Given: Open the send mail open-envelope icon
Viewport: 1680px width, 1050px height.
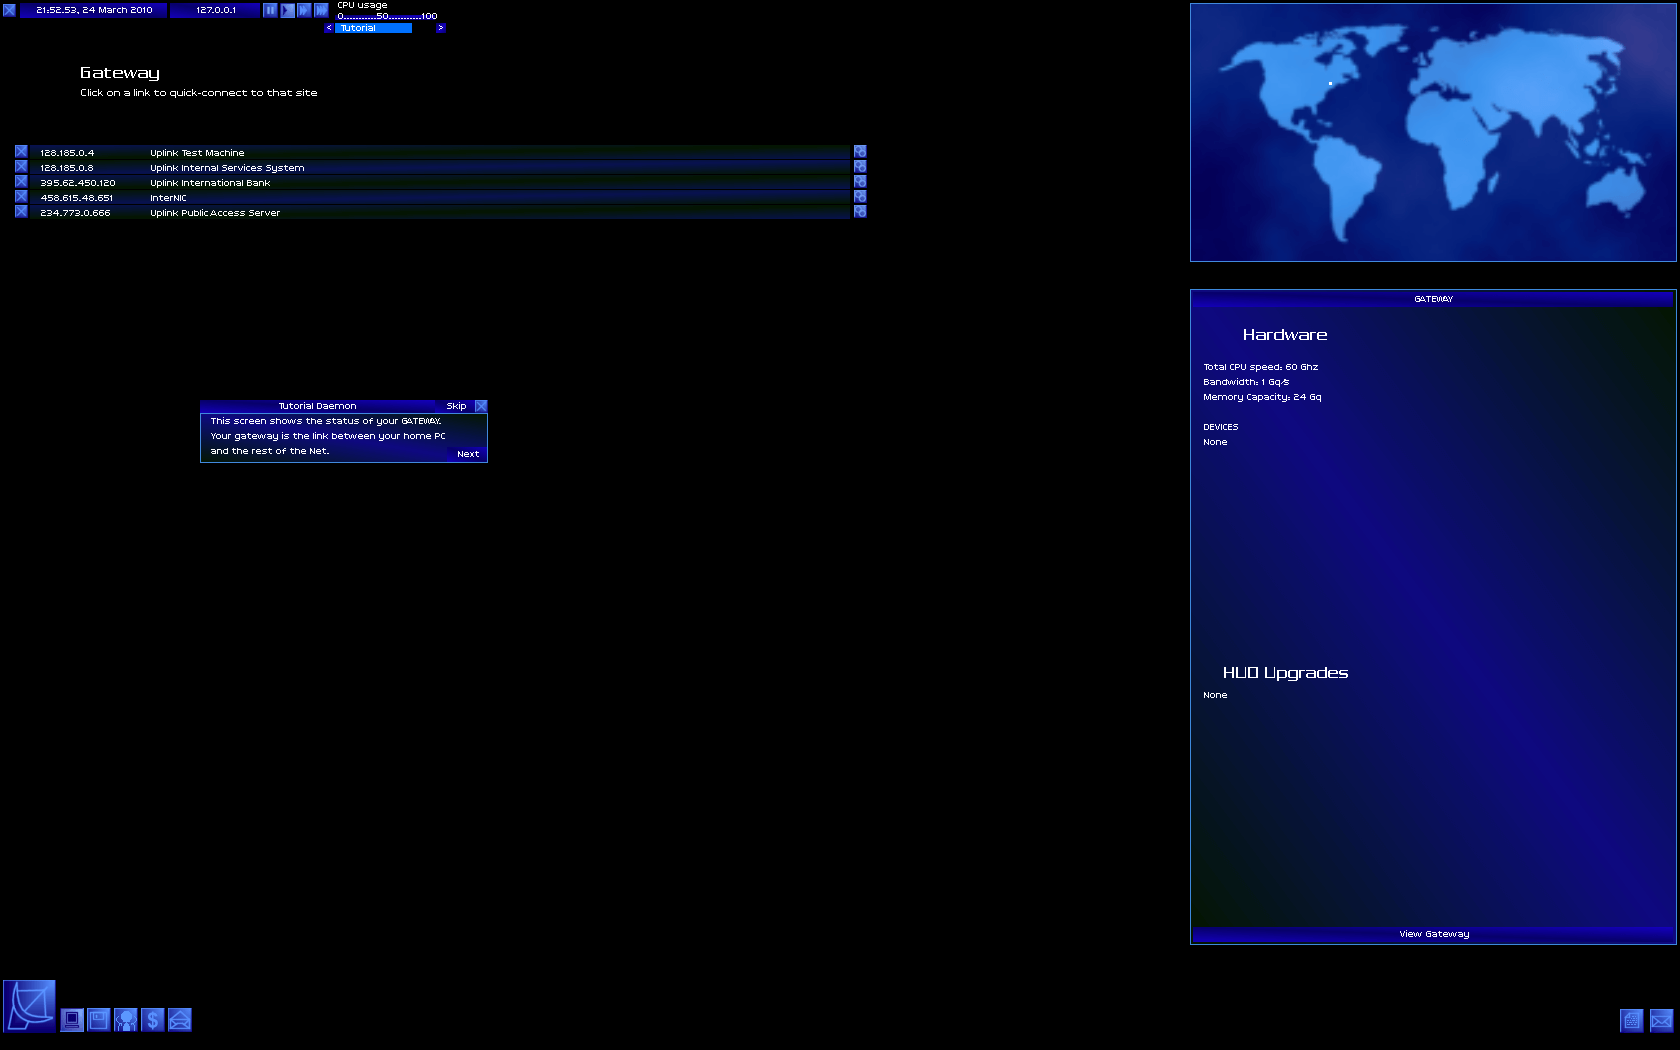Looking at the screenshot, I should coord(180,1020).
